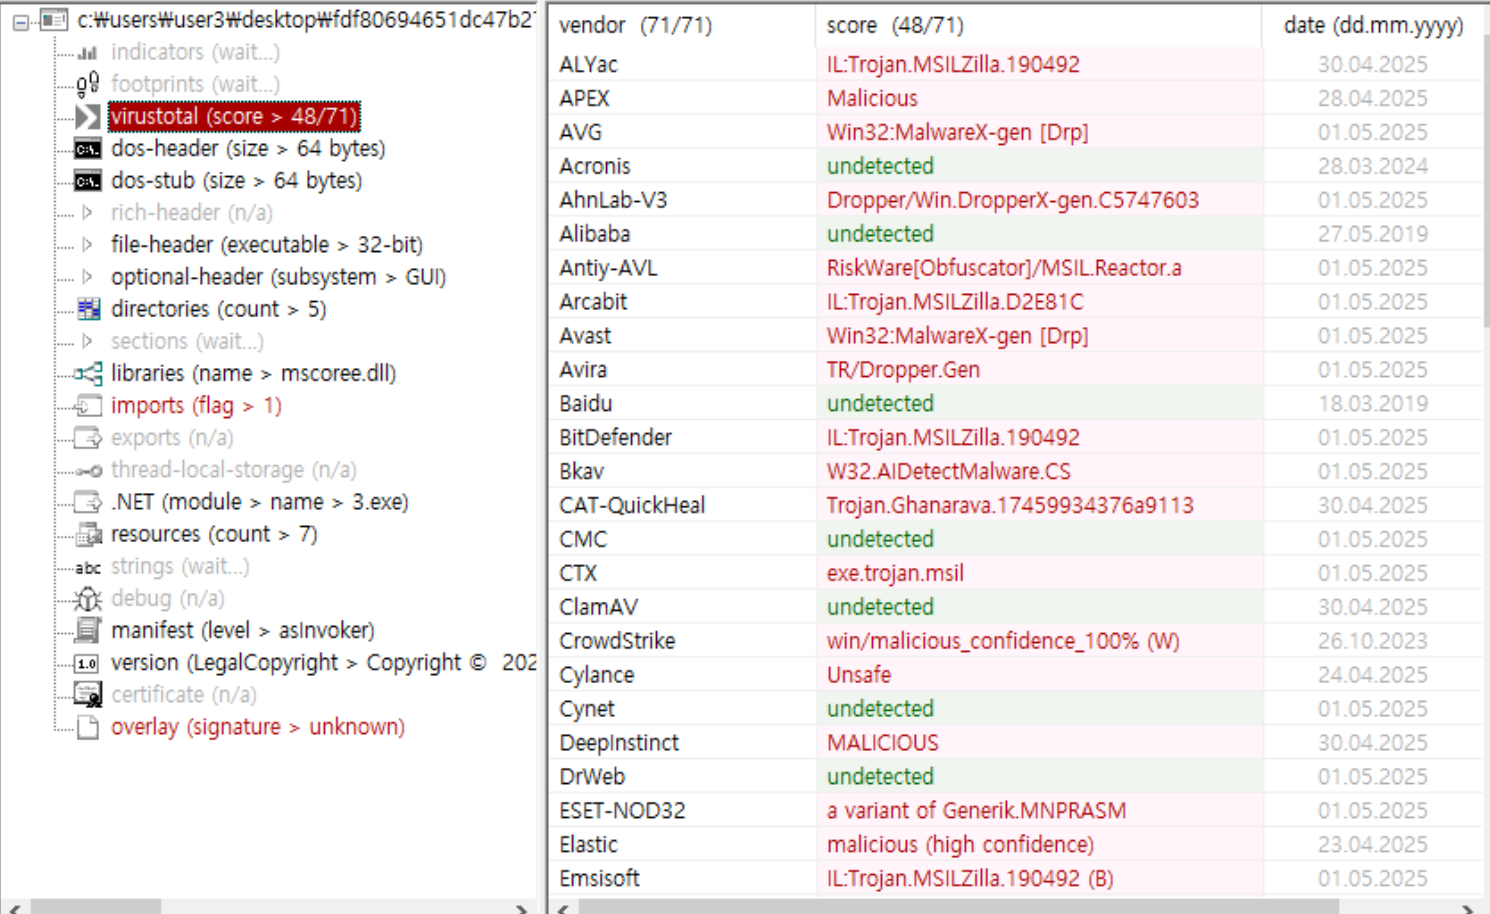Click the libraries icon

pos(88,373)
